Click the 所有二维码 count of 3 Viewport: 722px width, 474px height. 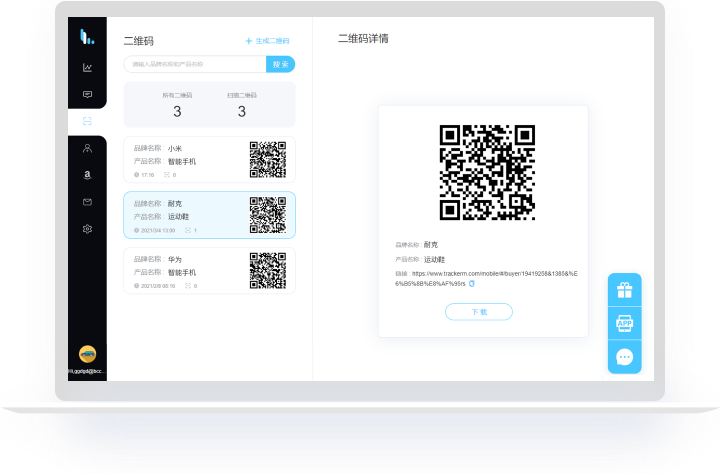177,111
